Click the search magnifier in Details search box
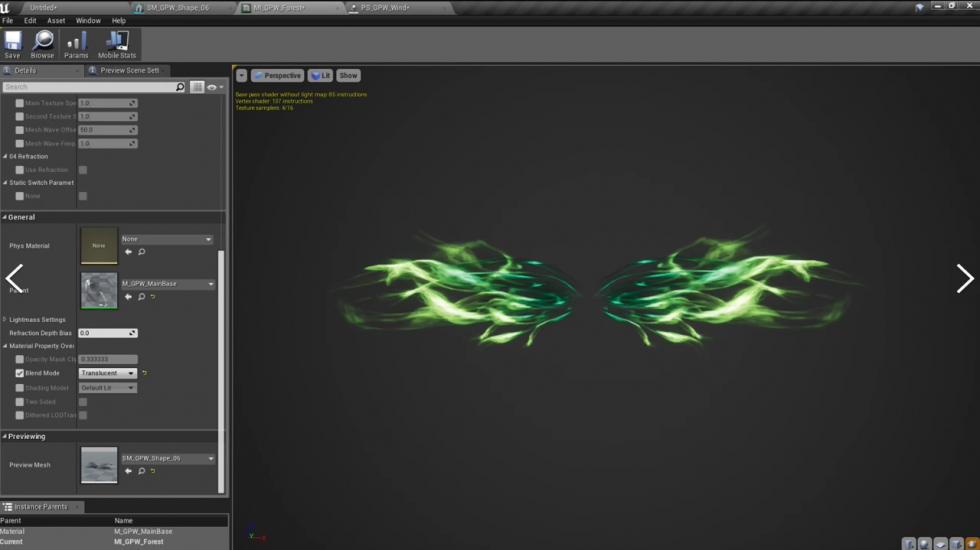Image resolution: width=980 pixels, height=550 pixels. coord(180,87)
